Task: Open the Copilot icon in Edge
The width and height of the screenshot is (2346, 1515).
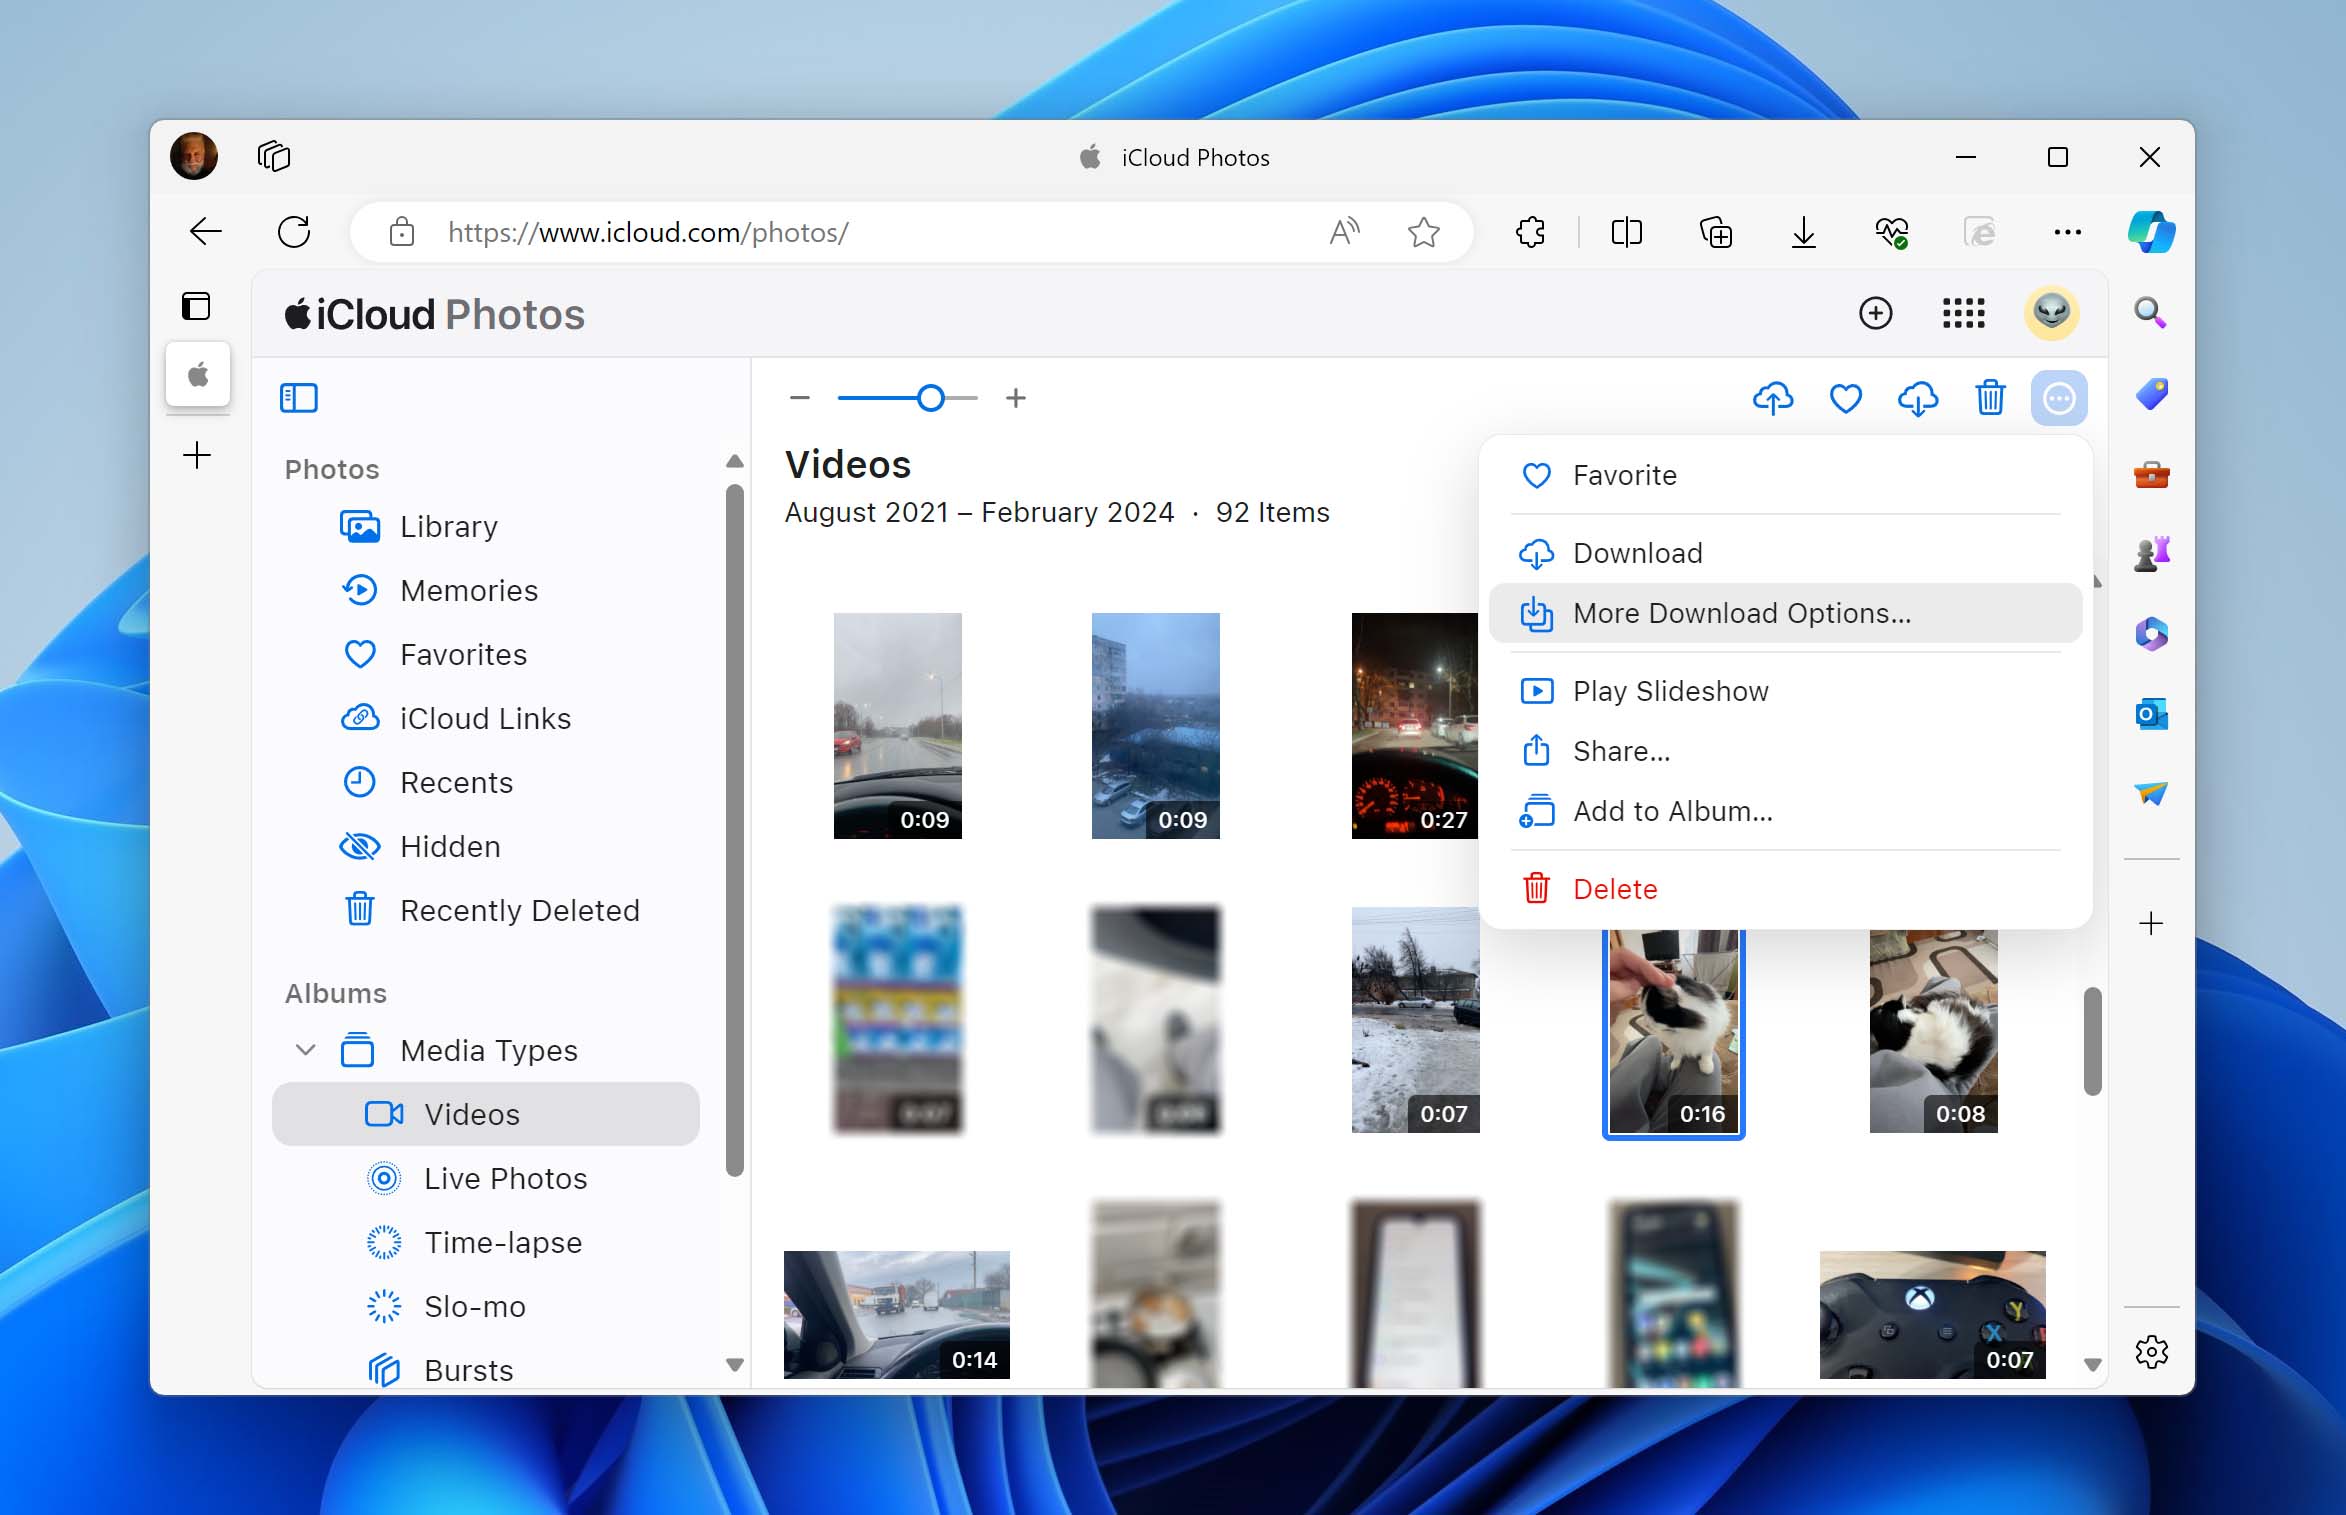Action: click(x=2151, y=232)
